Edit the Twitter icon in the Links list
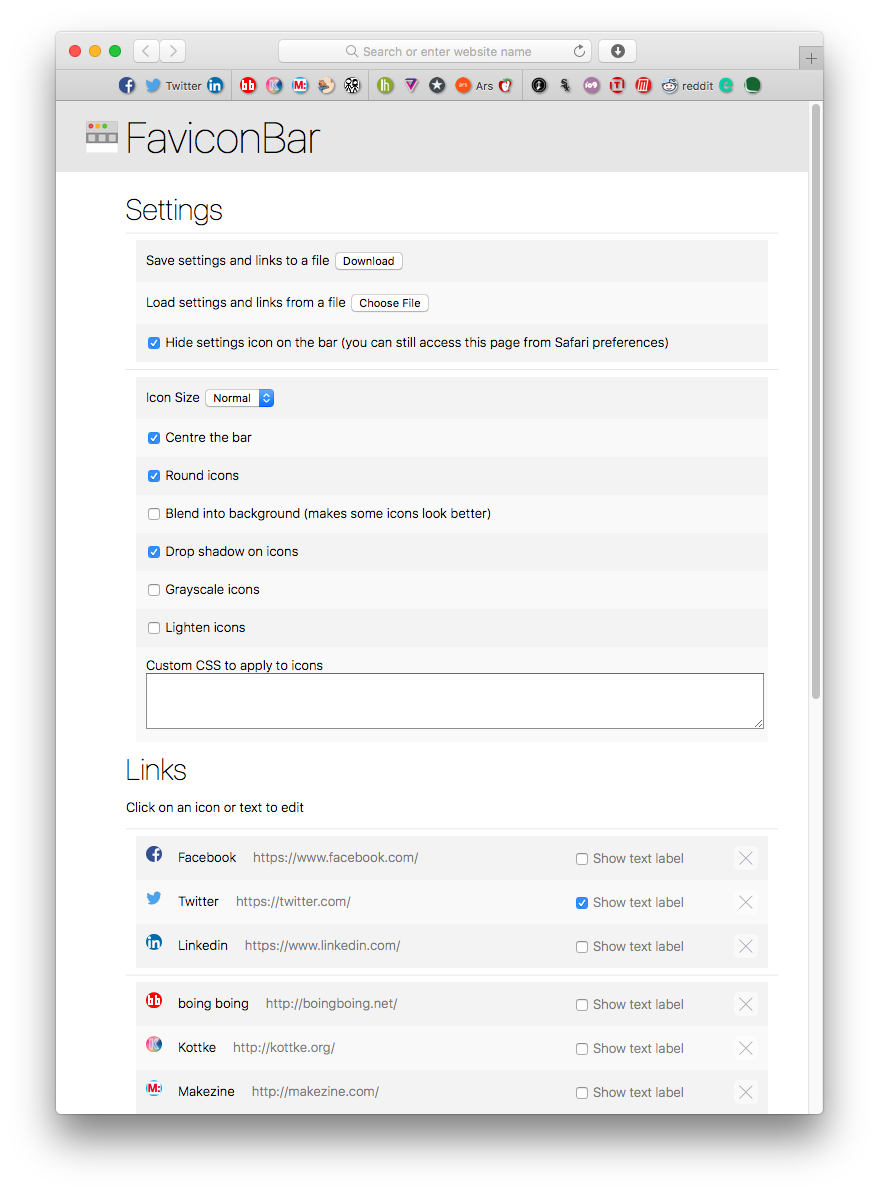Image resolution: width=879 pixels, height=1194 pixels. point(154,899)
